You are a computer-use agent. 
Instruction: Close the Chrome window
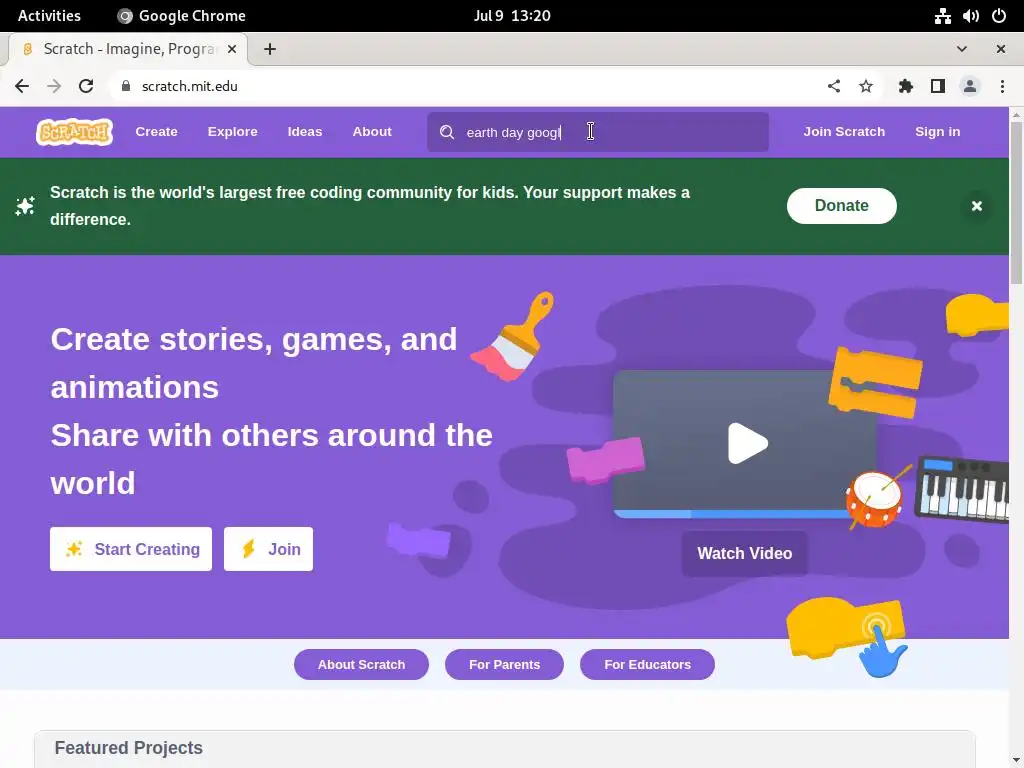coord(1000,49)
